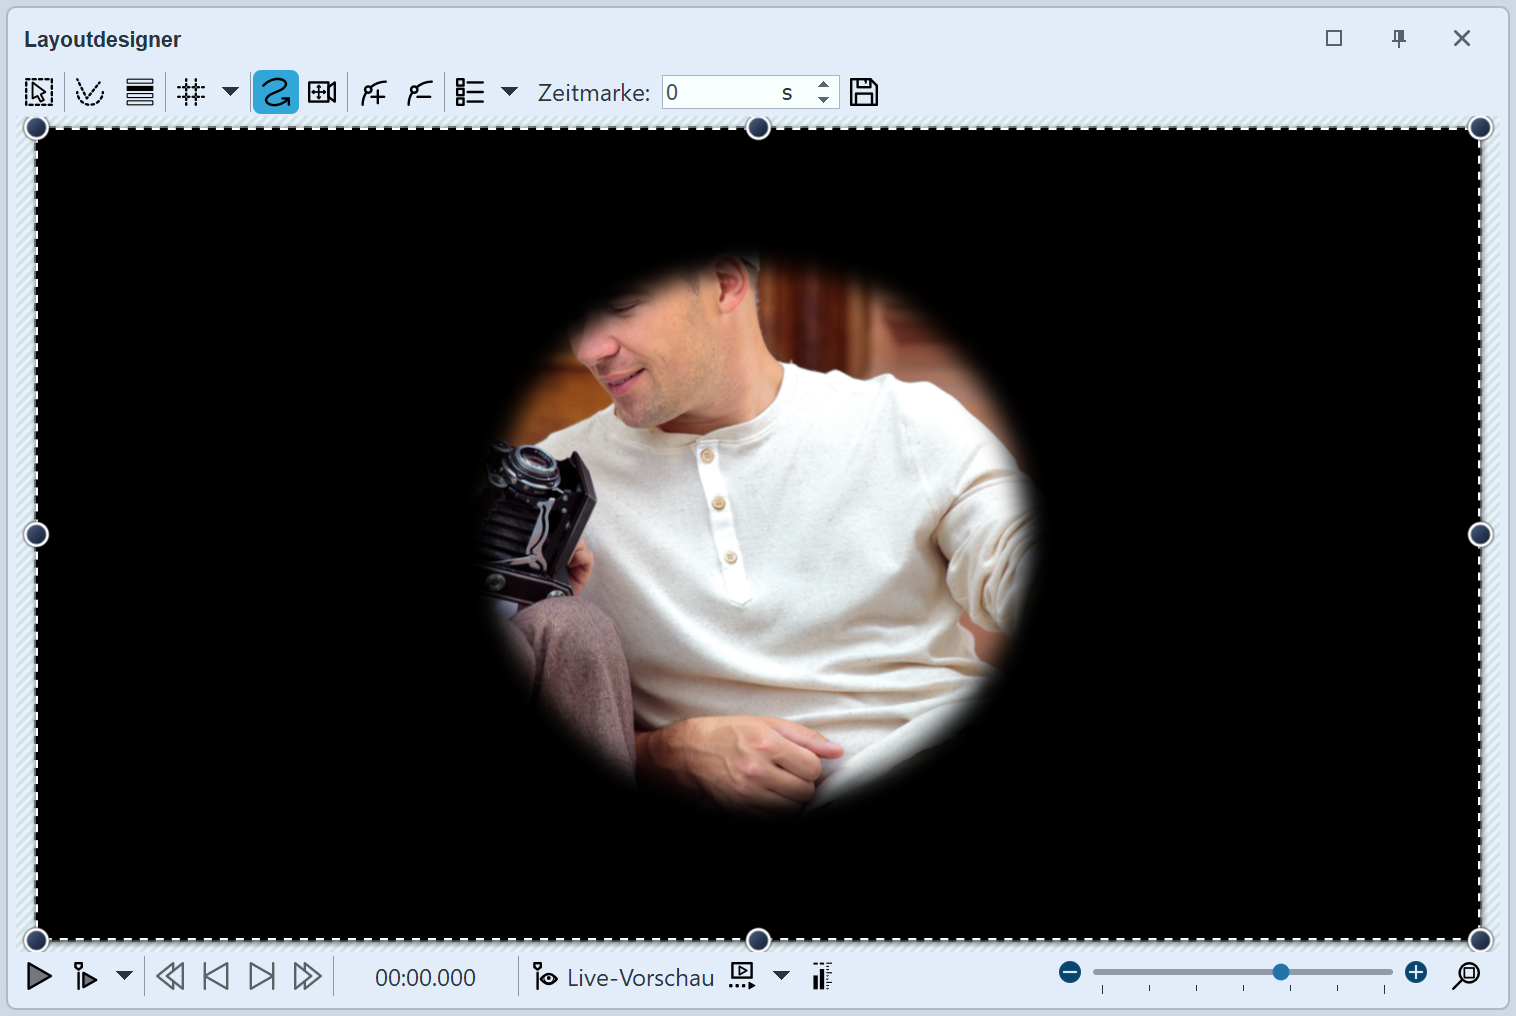Open the preview mode dropdown arrow
The image size is (1516, 1016).
782,976
